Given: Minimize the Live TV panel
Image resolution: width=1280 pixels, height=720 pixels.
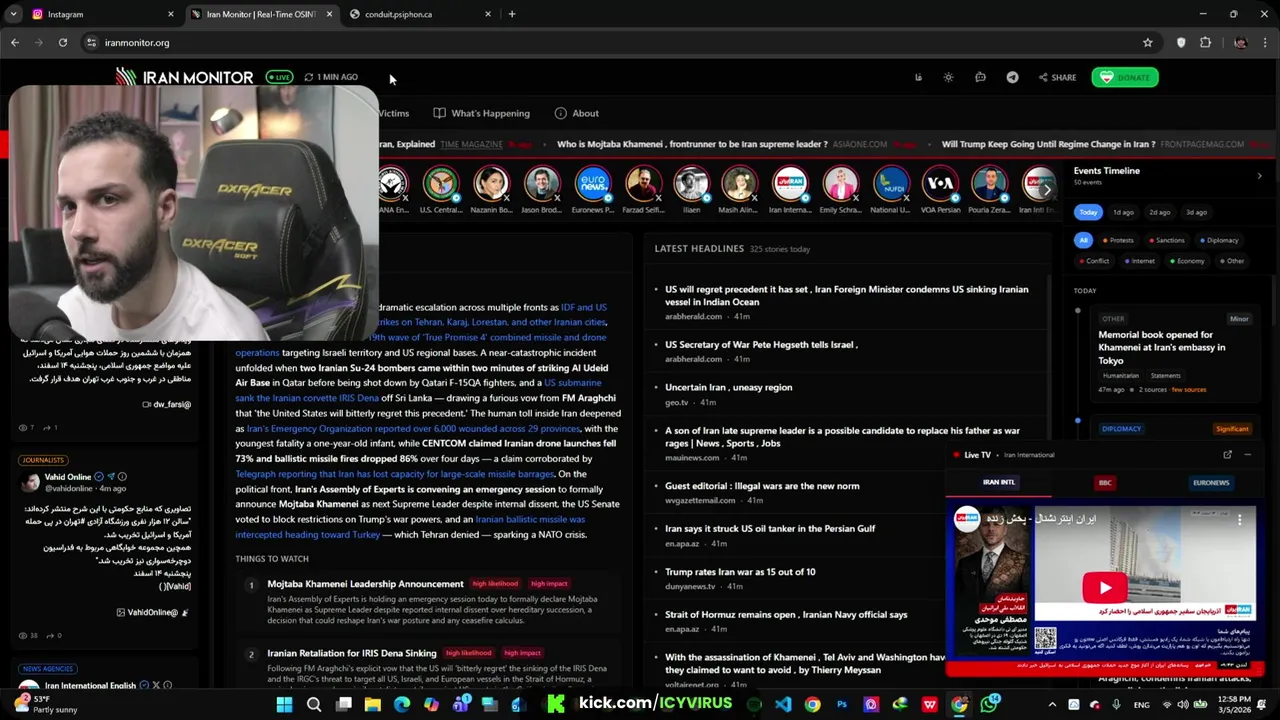Looking at the screenshot, I should 1247,455.
